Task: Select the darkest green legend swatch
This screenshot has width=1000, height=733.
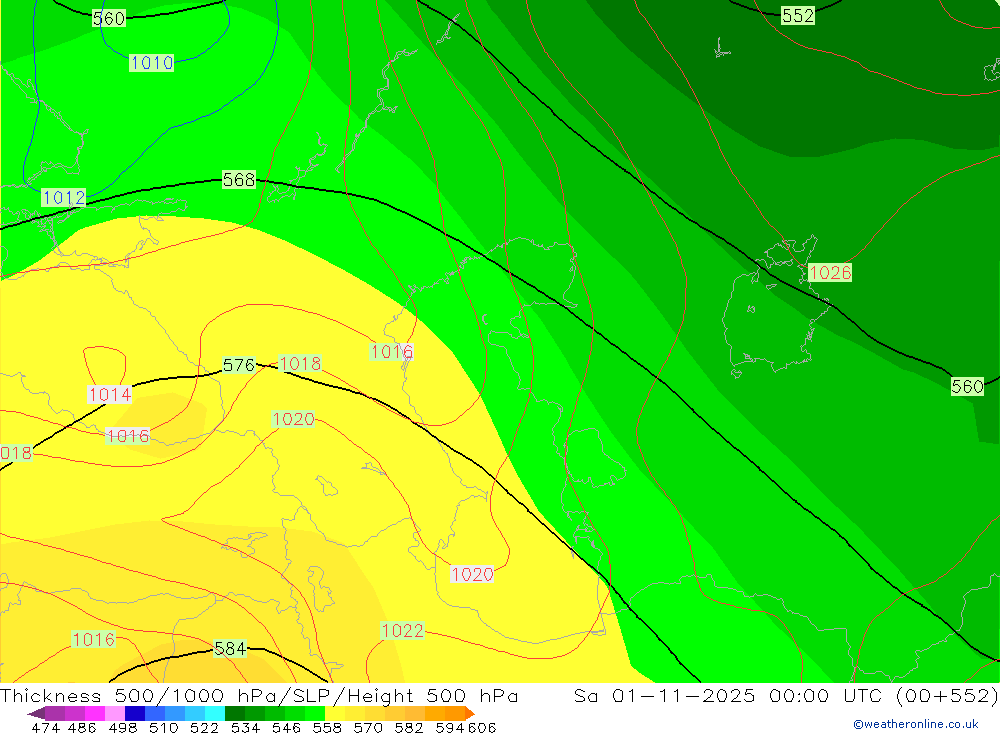Action: (235, 713)
